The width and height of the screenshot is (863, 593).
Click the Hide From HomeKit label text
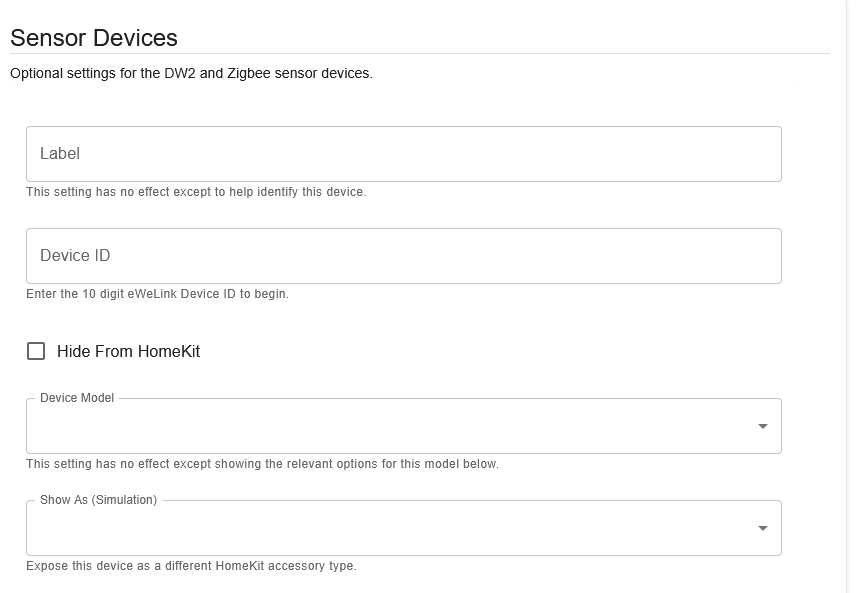[x=128, y=352]
